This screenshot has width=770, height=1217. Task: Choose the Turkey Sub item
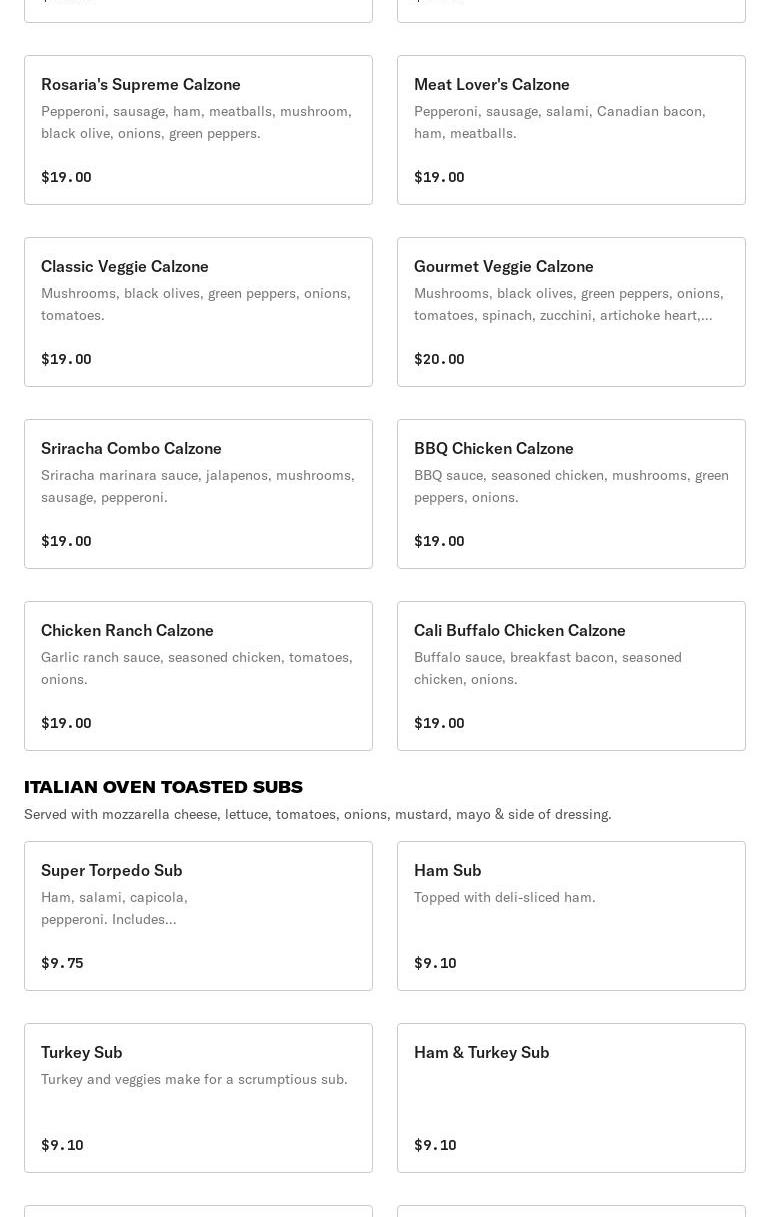click(198, 1098)
